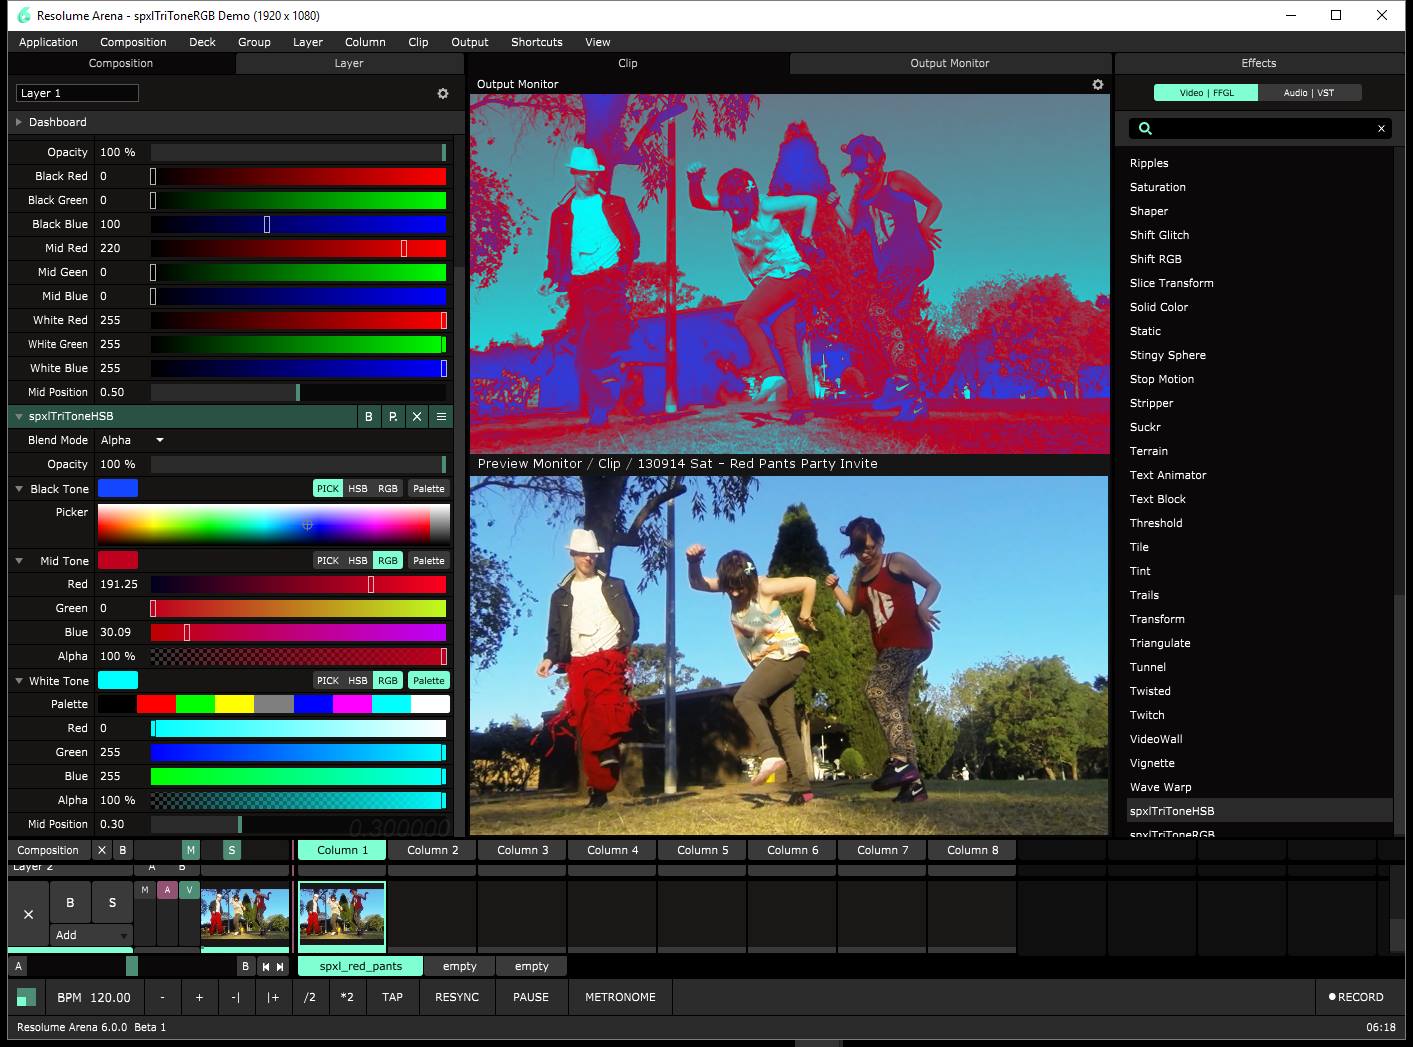This screenshot has height=1047, width=1413.
Task: Click the bypass B button on spxlTriToneHSB
Action: 369,416
